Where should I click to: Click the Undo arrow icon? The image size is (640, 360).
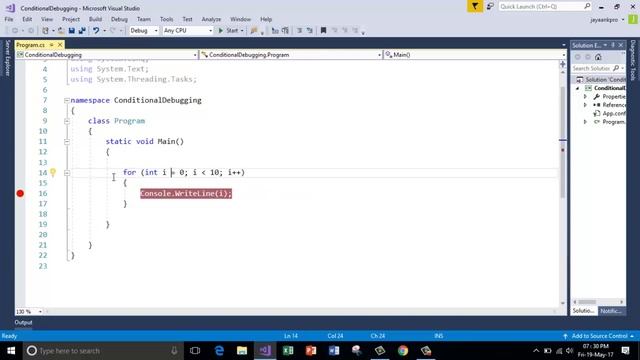pyautogui.click(x=96, y=31)
